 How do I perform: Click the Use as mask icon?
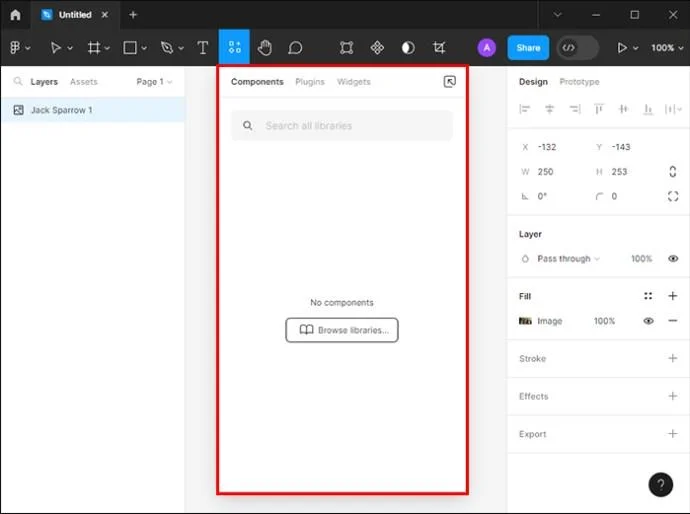tap(408, 48)
